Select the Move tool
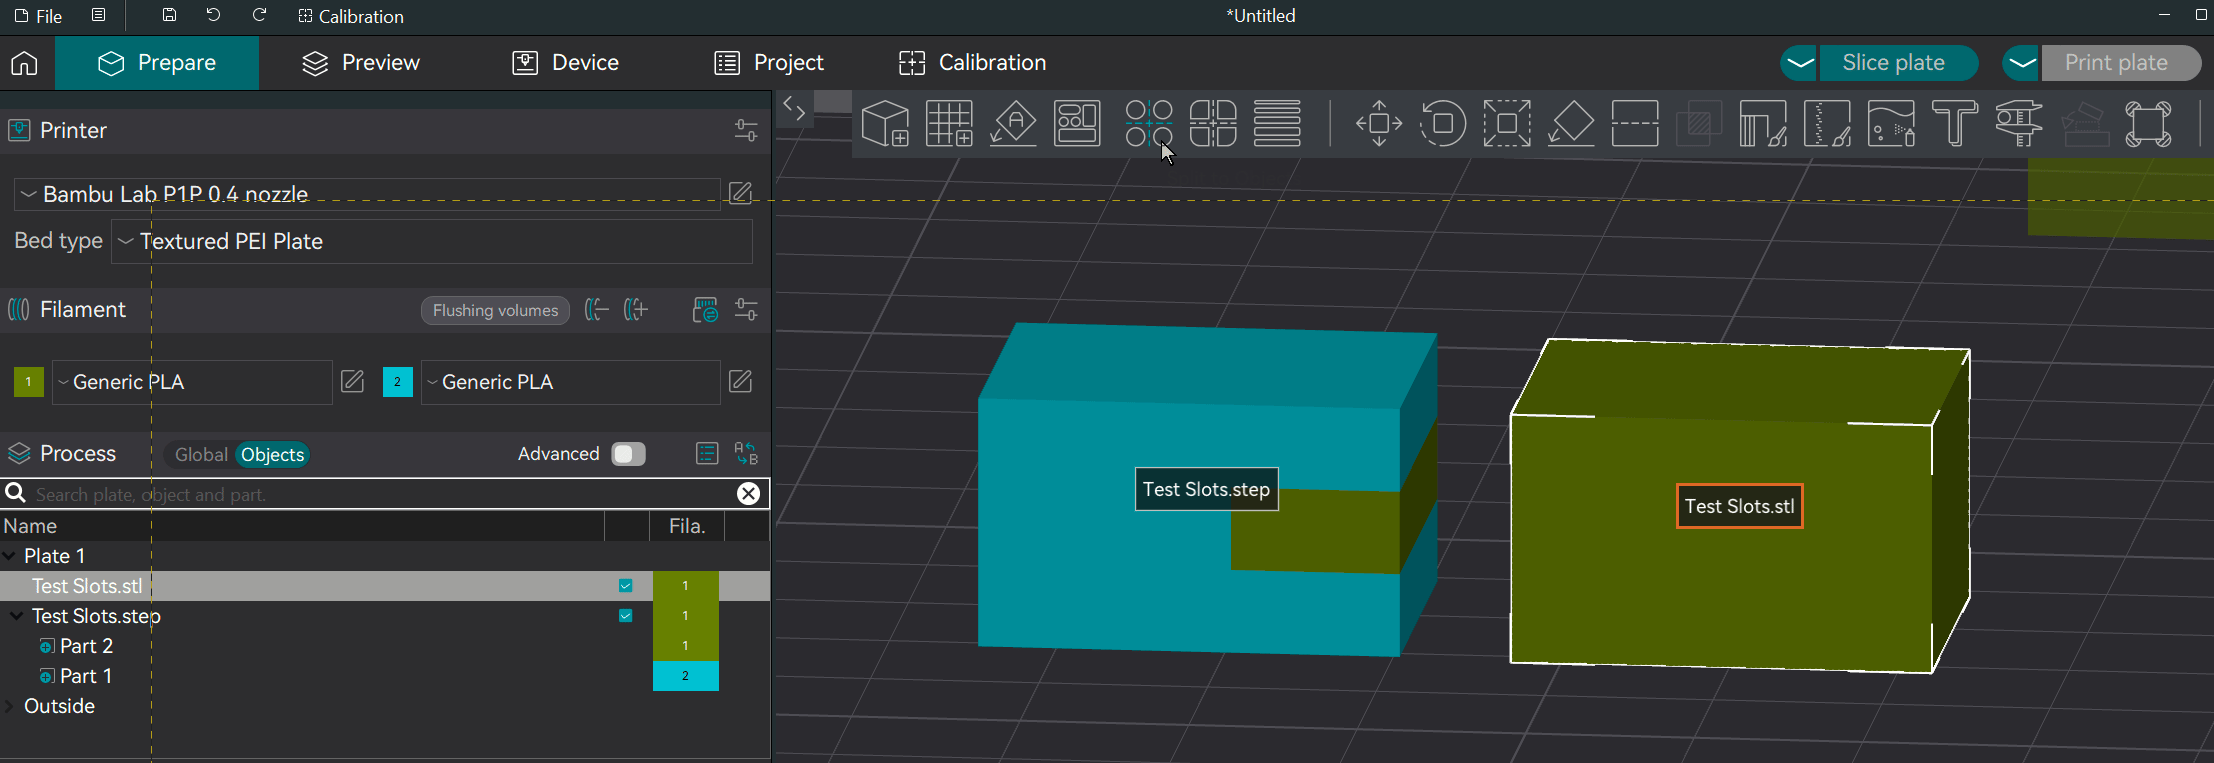2214x763 pixels. (1379, 124)
